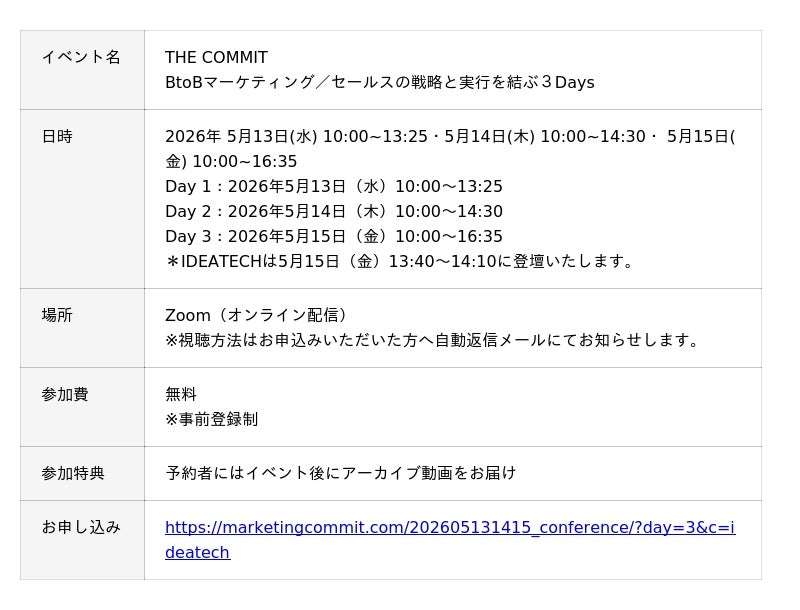Viewport: 800px width, 610px height.
Task: Click the イベント名 row header
Action: (81, 58)
